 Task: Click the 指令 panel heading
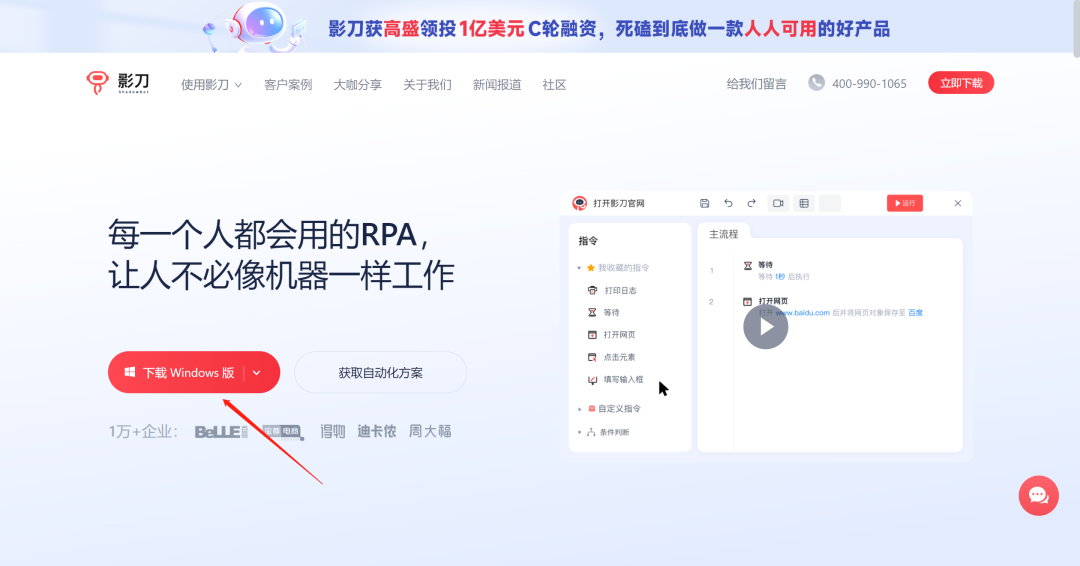[588, 241]
